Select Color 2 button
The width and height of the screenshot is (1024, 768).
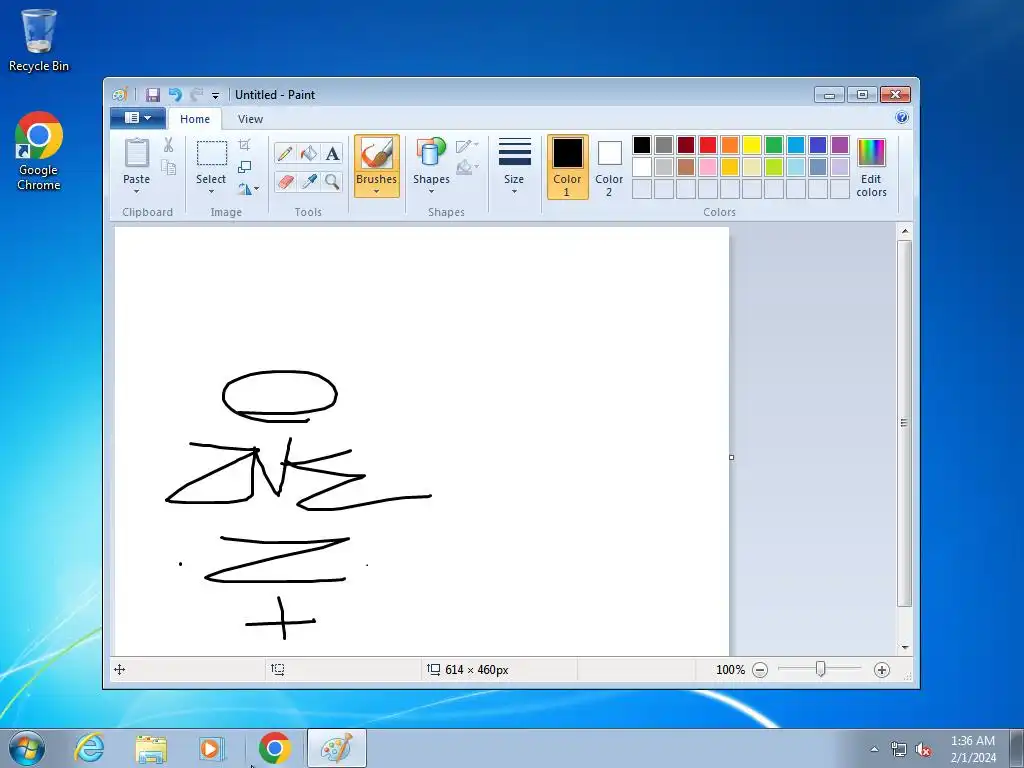click(609, 167)
